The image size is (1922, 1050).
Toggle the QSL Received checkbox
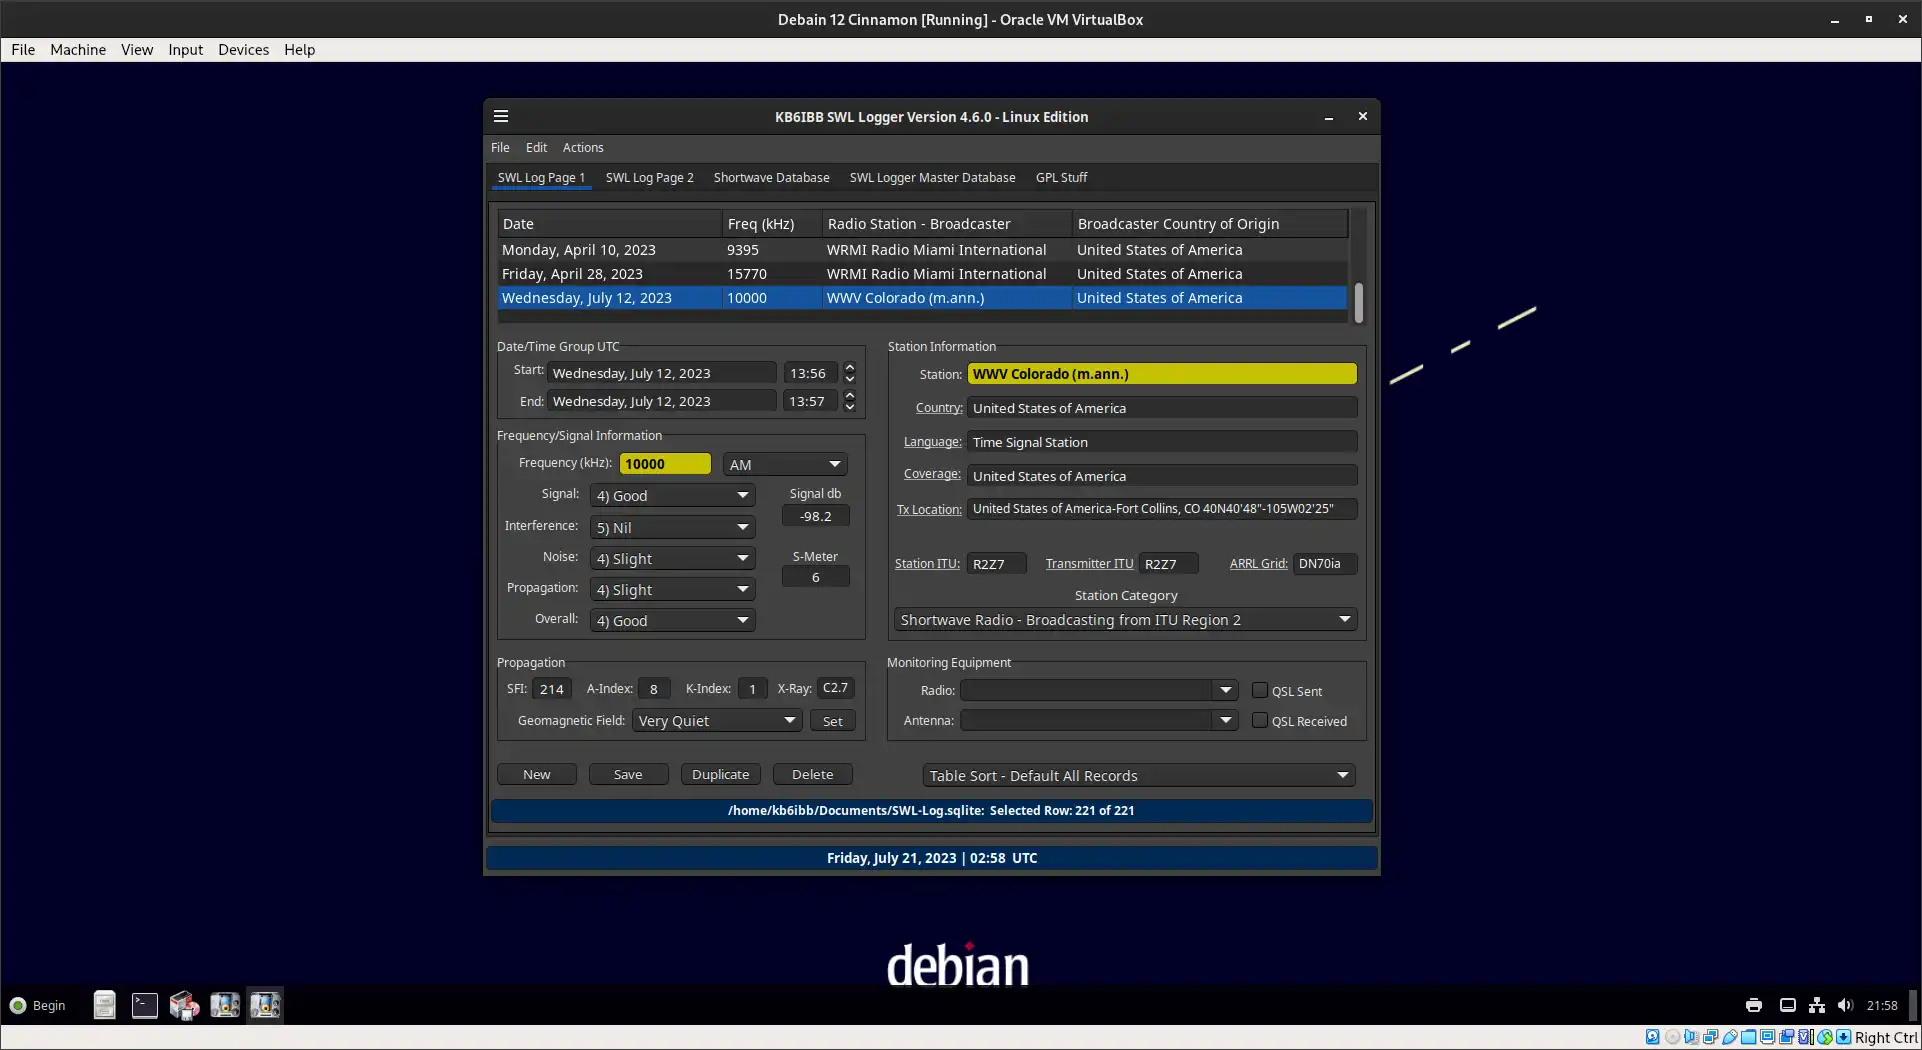[x=1260, y=720]
